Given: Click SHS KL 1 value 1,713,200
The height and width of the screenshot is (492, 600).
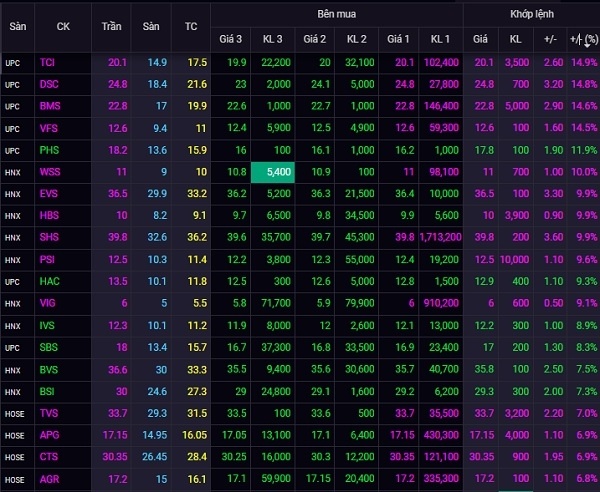Looking at the screenshot, I should tap(440, 237).
